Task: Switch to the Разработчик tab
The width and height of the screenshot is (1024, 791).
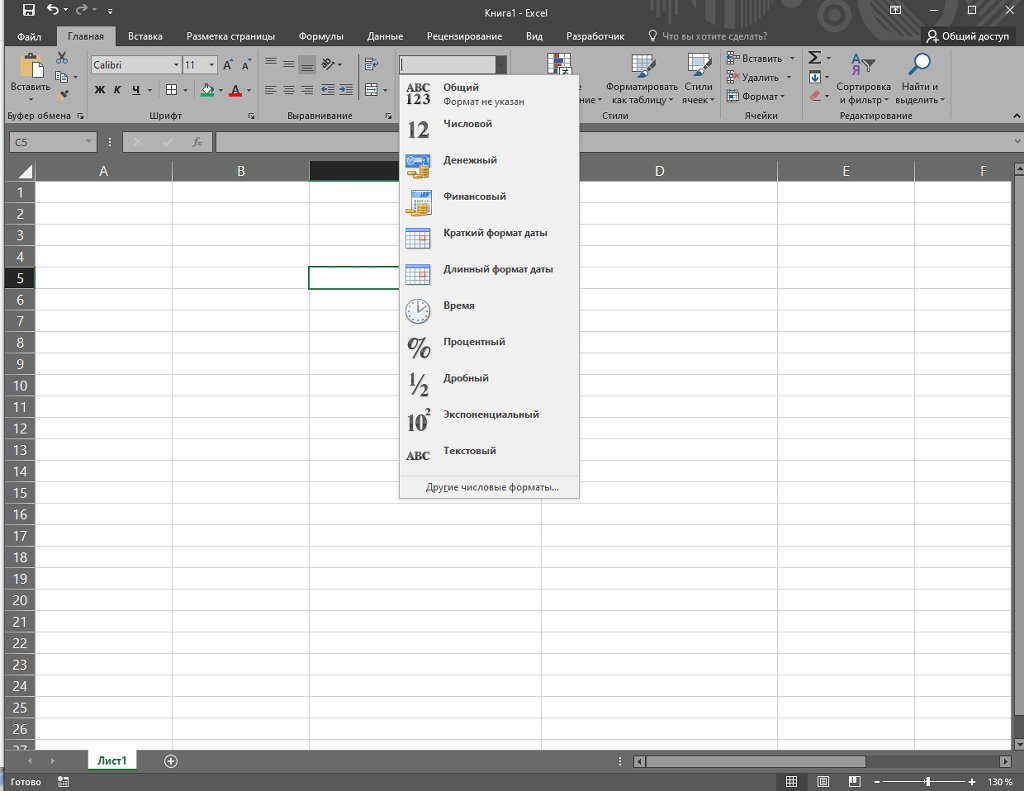Action: click(595, 37)
